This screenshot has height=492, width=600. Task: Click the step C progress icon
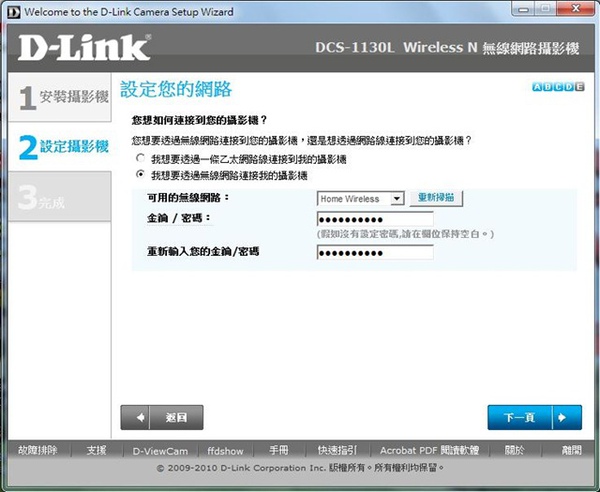tap(558, 87)
